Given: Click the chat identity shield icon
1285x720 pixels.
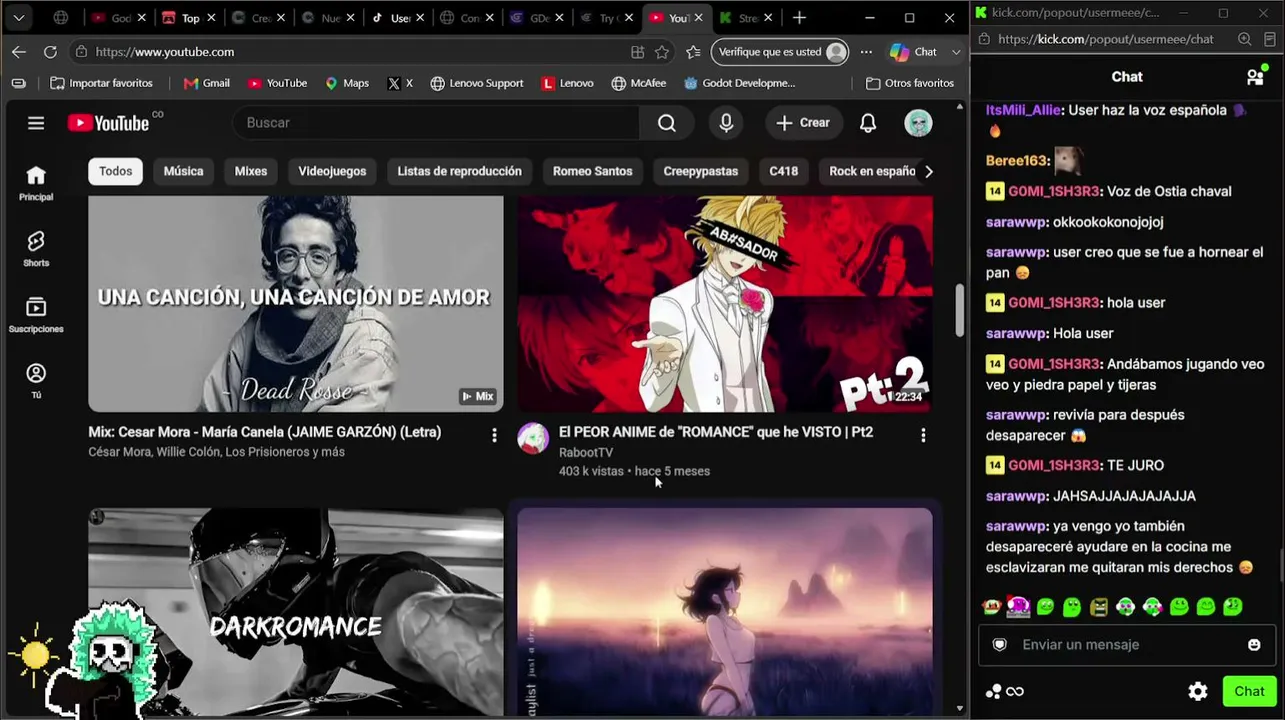Looking at the screenshot, I should [999, 645].
